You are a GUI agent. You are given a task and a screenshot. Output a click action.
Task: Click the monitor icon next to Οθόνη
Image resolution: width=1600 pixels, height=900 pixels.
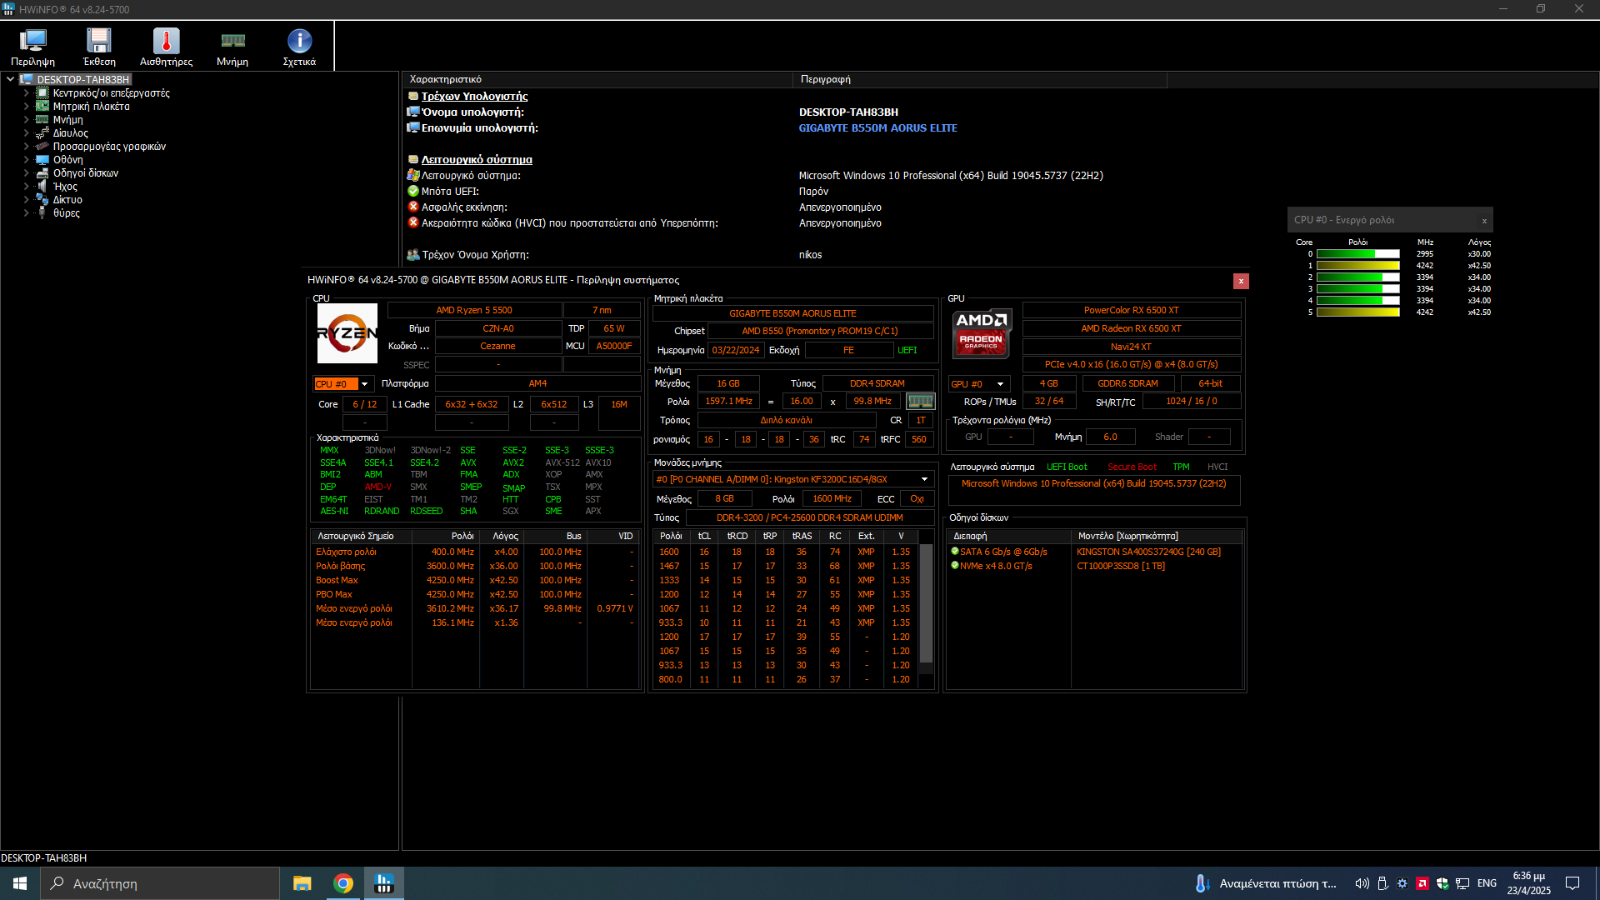pyautogui.click(x=42, y=159)
